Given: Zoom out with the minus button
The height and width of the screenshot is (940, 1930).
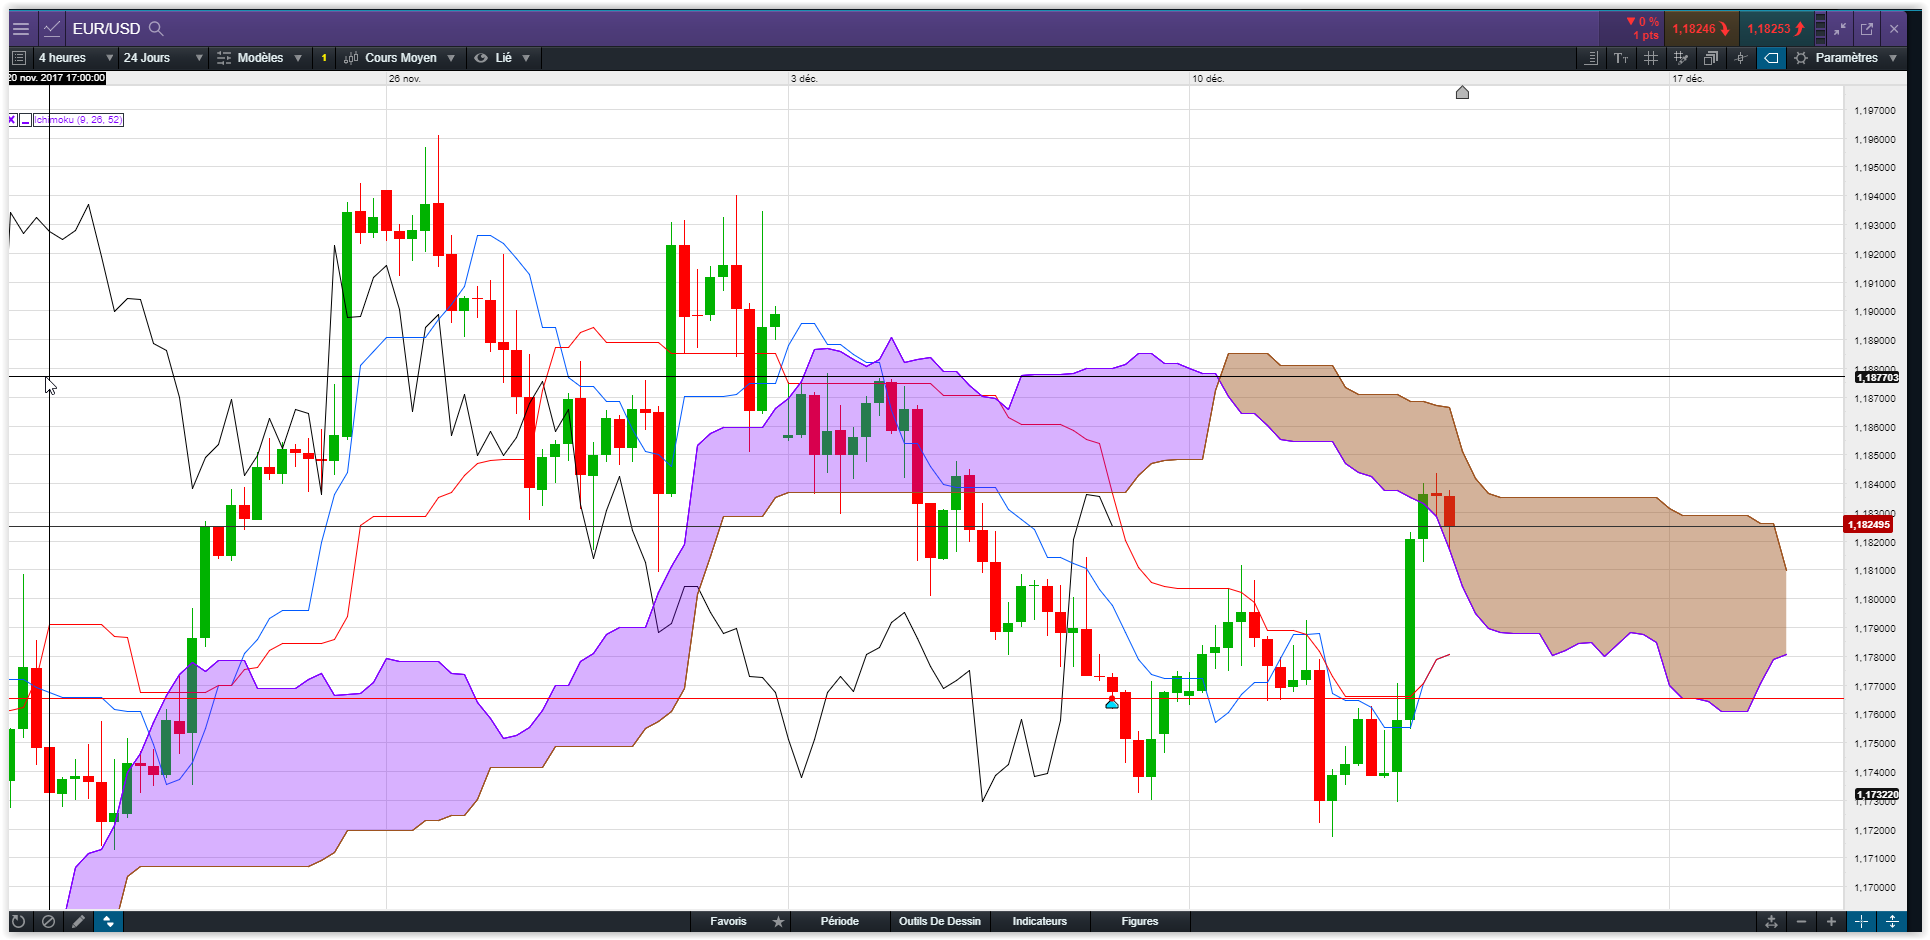Looking at the screenshot, I should (x=1801, y=922).
